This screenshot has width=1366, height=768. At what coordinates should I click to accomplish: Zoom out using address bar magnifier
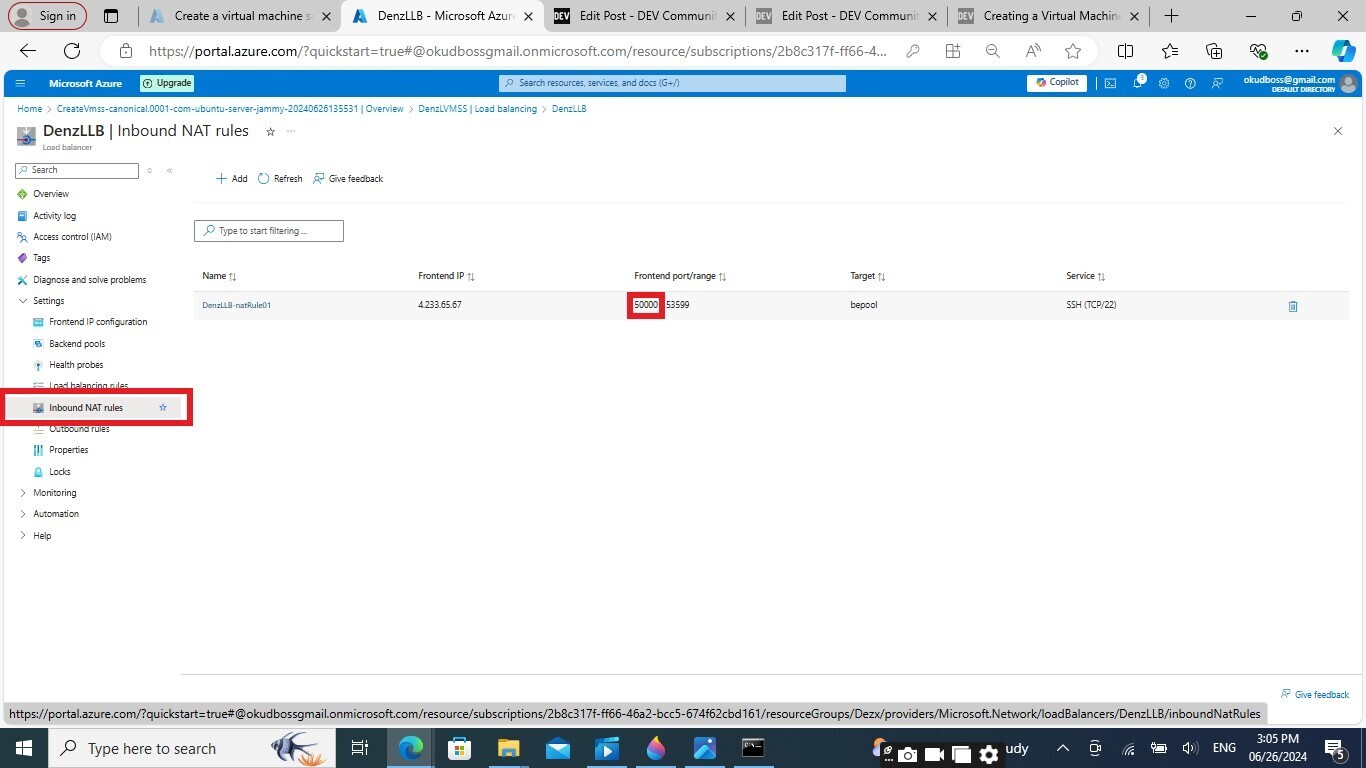[x=992, y=51]
